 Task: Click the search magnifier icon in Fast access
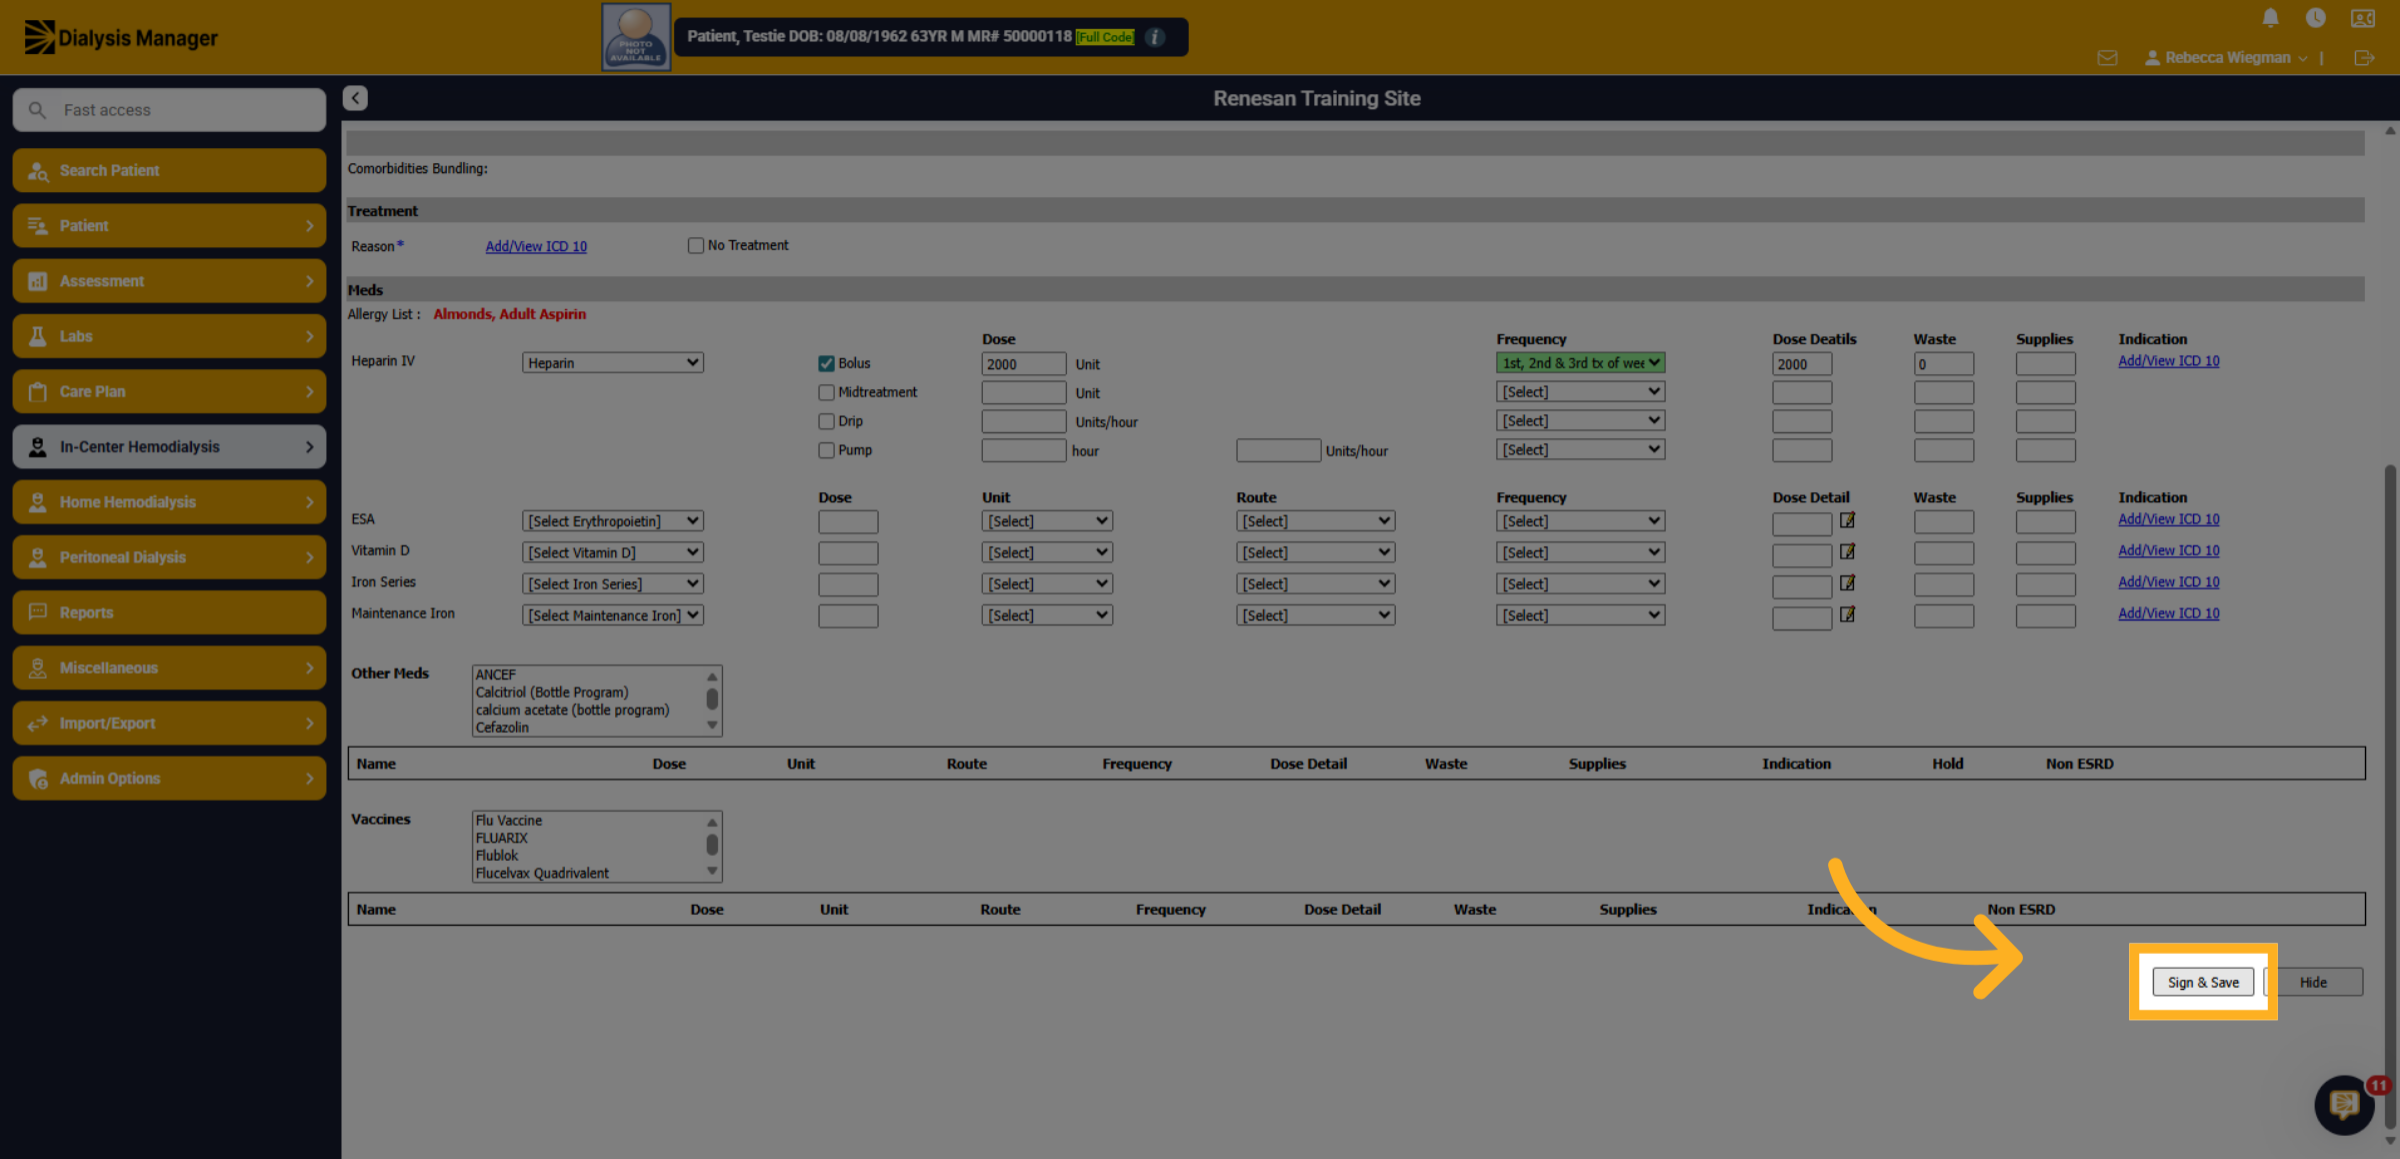pos(37,110)
